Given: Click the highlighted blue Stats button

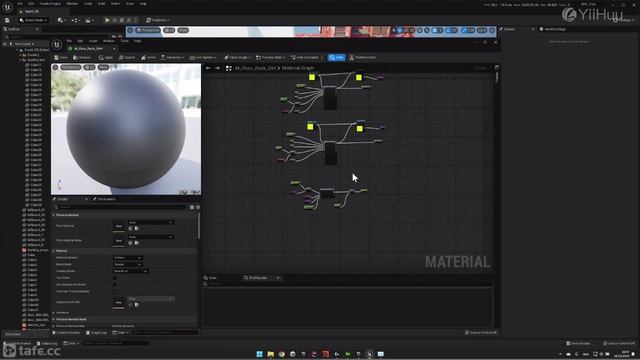Looking at the screenshot, I should coord(336,58).
